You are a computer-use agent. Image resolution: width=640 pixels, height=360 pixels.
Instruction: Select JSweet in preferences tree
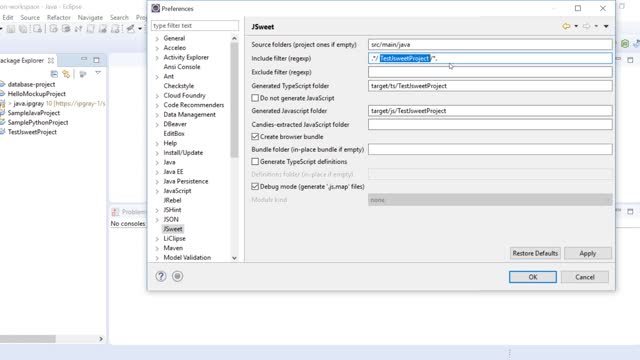pyautogui.click(x=173, y=229)
